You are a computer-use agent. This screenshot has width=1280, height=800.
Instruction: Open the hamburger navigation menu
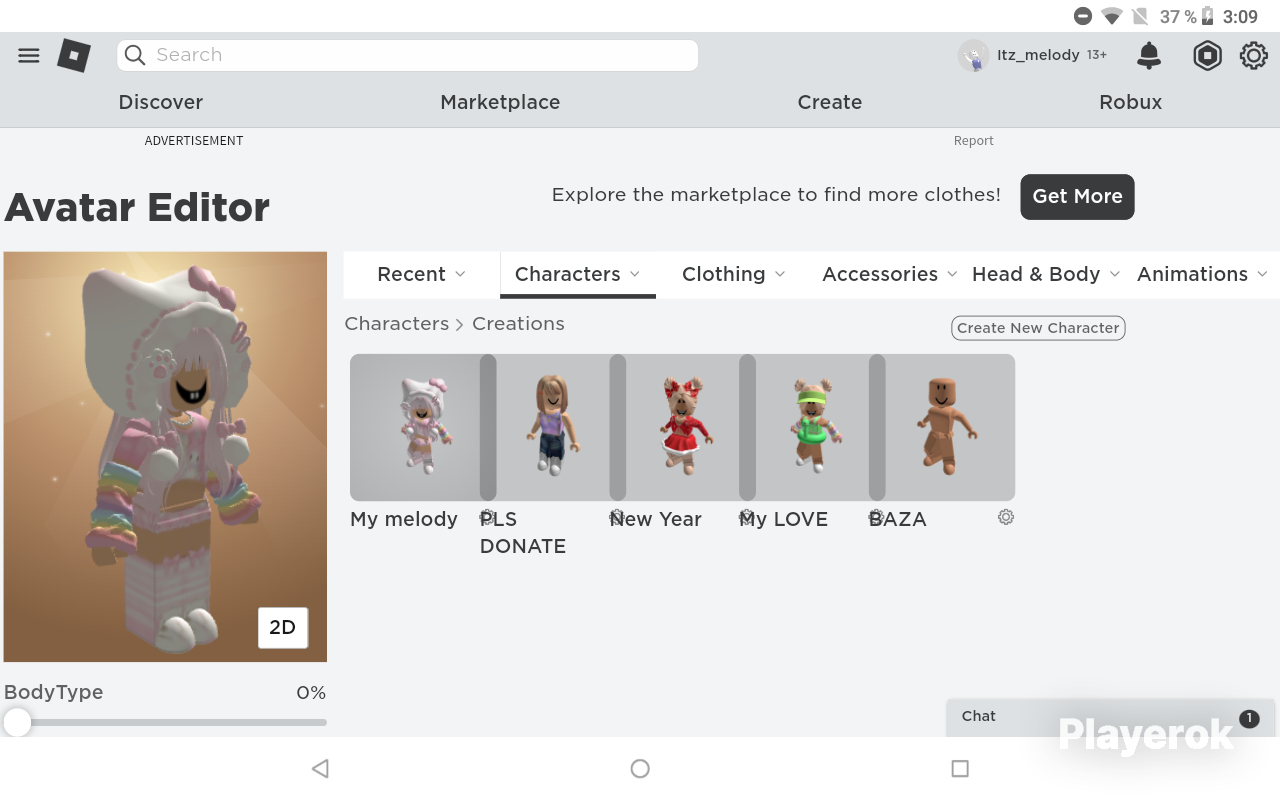pyautogui.click(x=29, y=56)
